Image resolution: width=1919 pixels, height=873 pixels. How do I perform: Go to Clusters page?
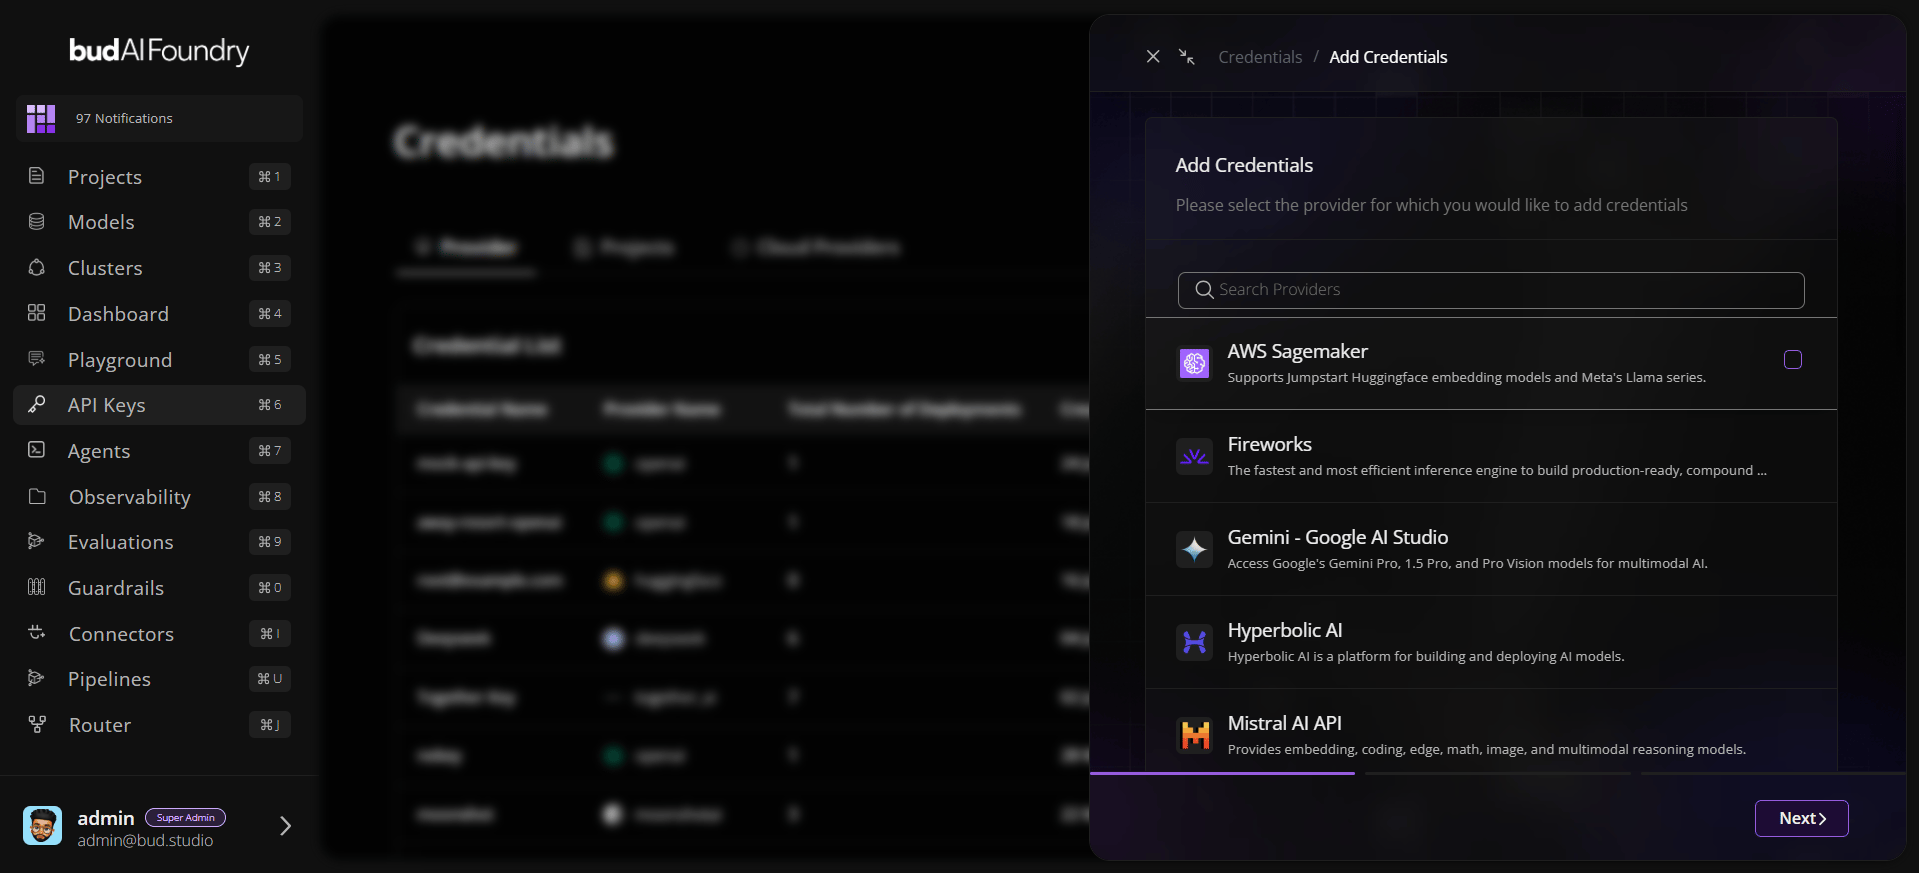[160, 267]
